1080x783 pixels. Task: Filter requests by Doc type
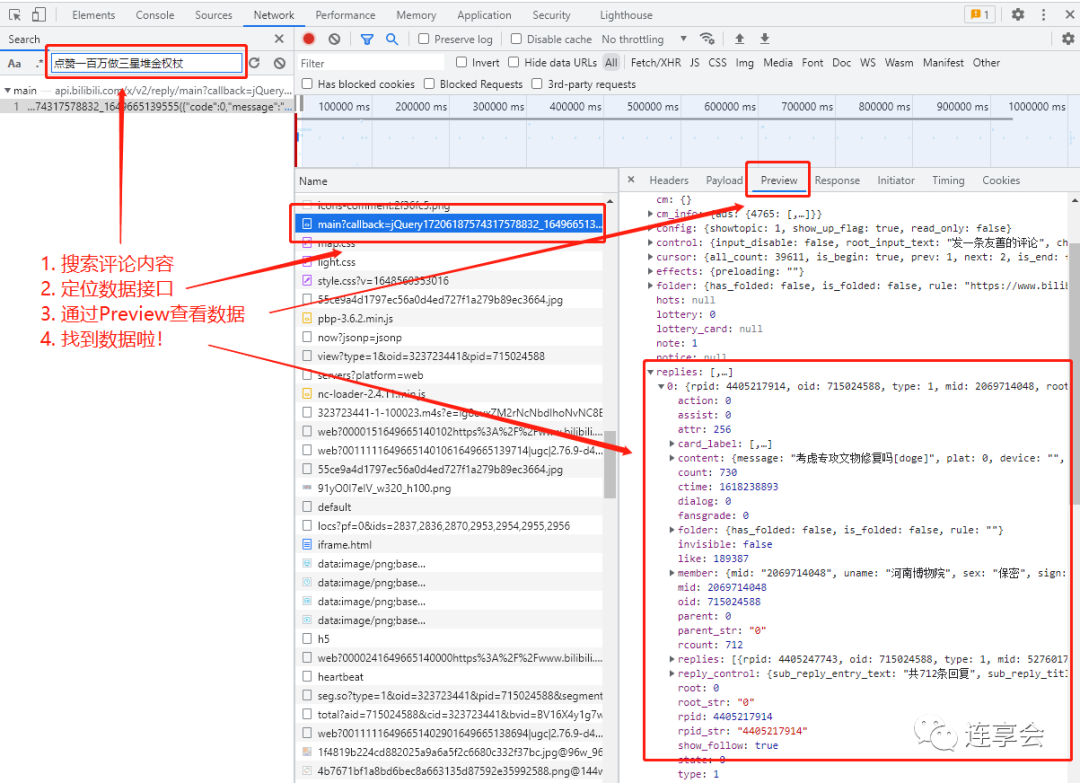click(x=842, y=63)
